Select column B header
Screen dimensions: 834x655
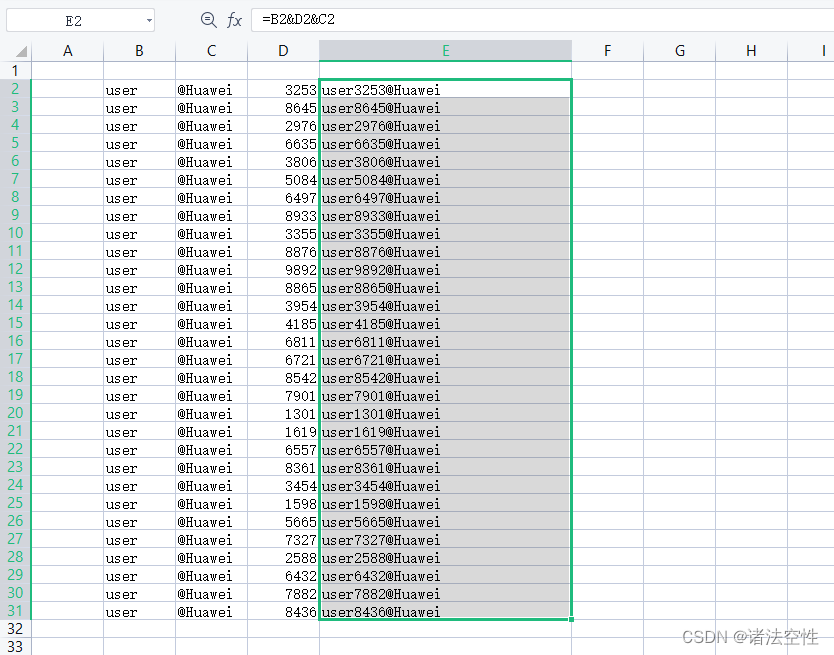coord(139,51)
